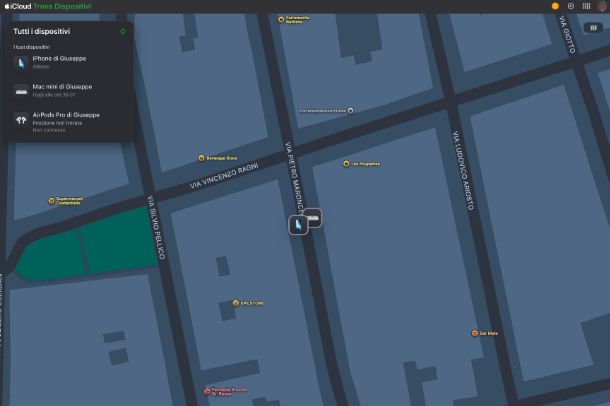Click the AirPods Pro icon in the sidebar
The width and height of the screenshot is (610, 406).
coord(21,120)
